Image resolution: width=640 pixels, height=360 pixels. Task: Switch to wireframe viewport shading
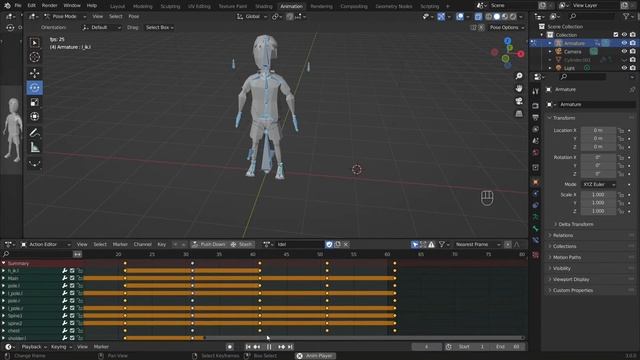pyautogui.click(x=489, y=17)
